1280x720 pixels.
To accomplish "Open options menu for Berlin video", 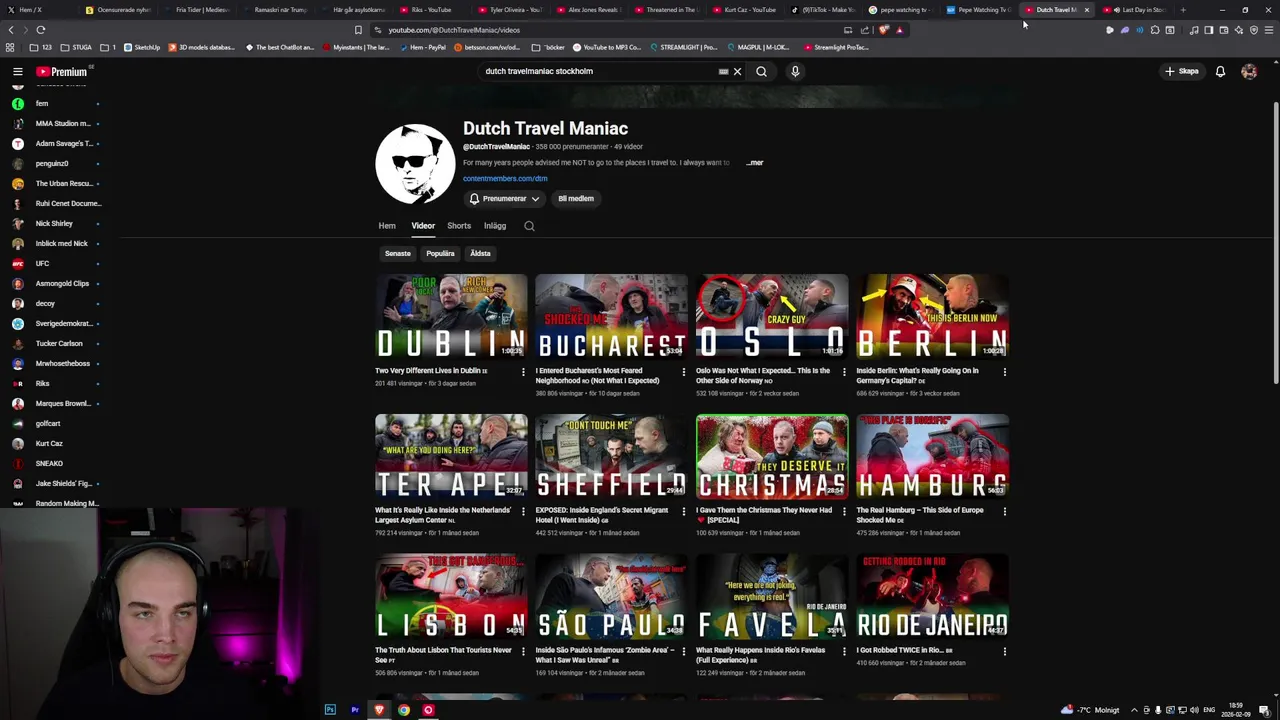I will (x=1005, y=372).
